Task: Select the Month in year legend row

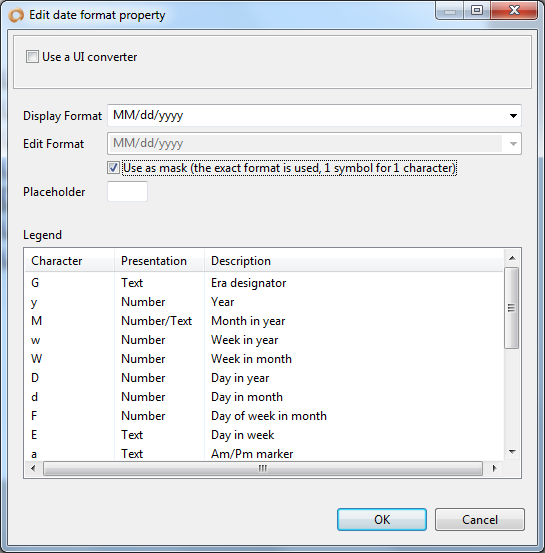Action: tap(264, 321)
